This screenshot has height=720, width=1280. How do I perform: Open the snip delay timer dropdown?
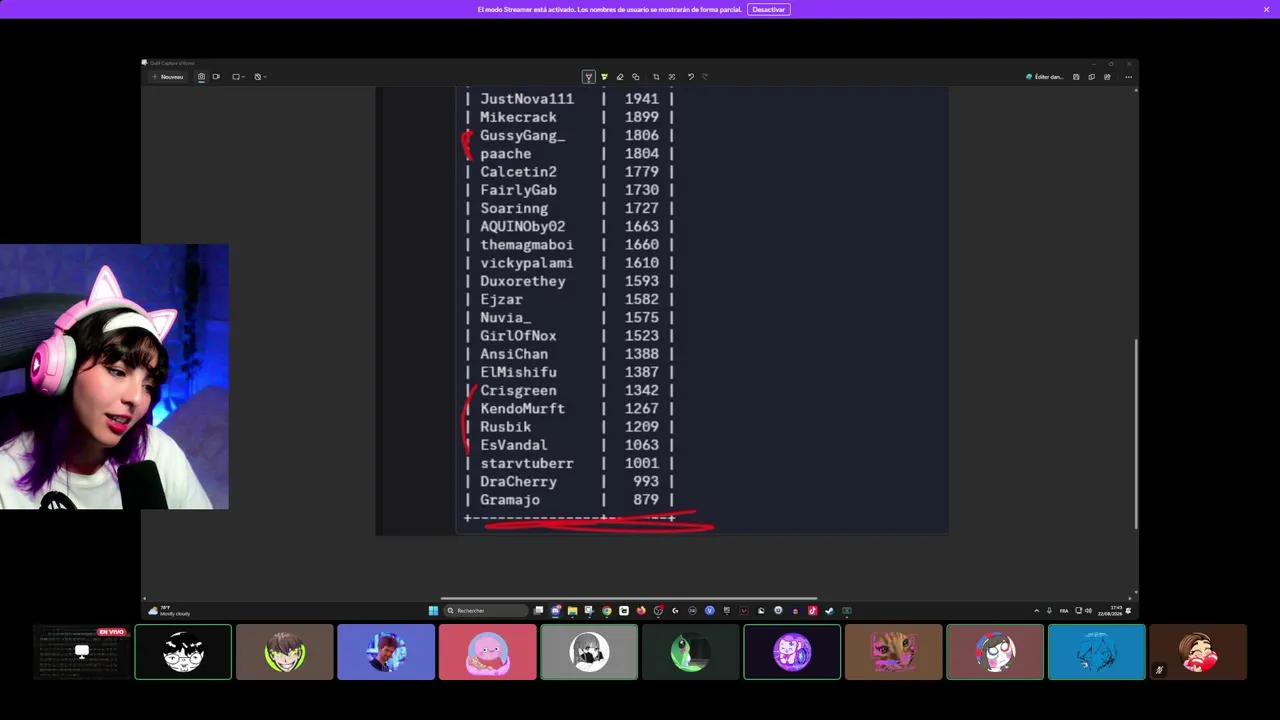click(260, 77)
